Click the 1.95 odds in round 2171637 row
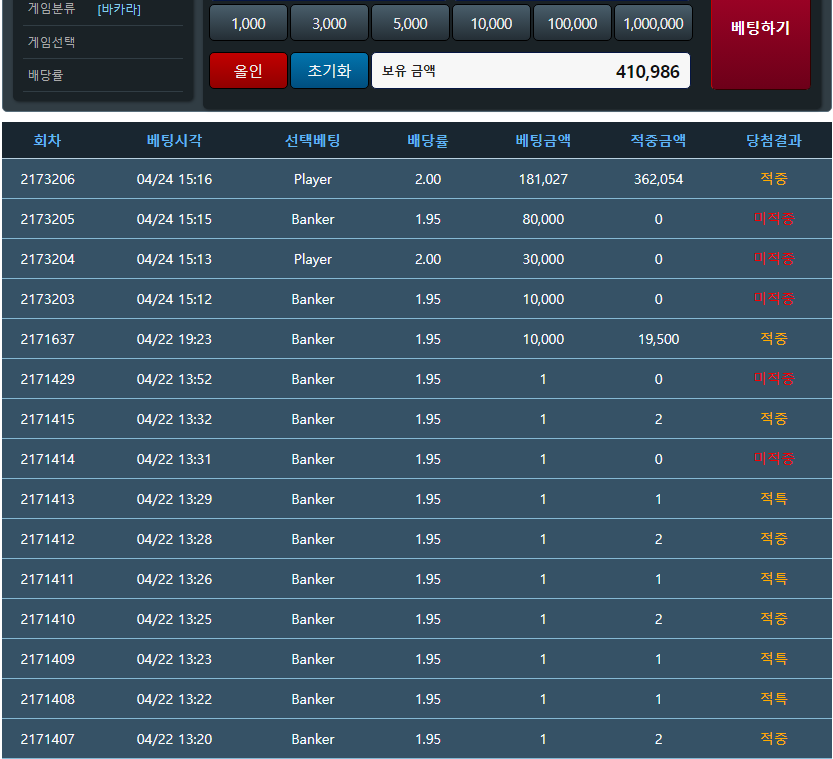 point(428,339)
